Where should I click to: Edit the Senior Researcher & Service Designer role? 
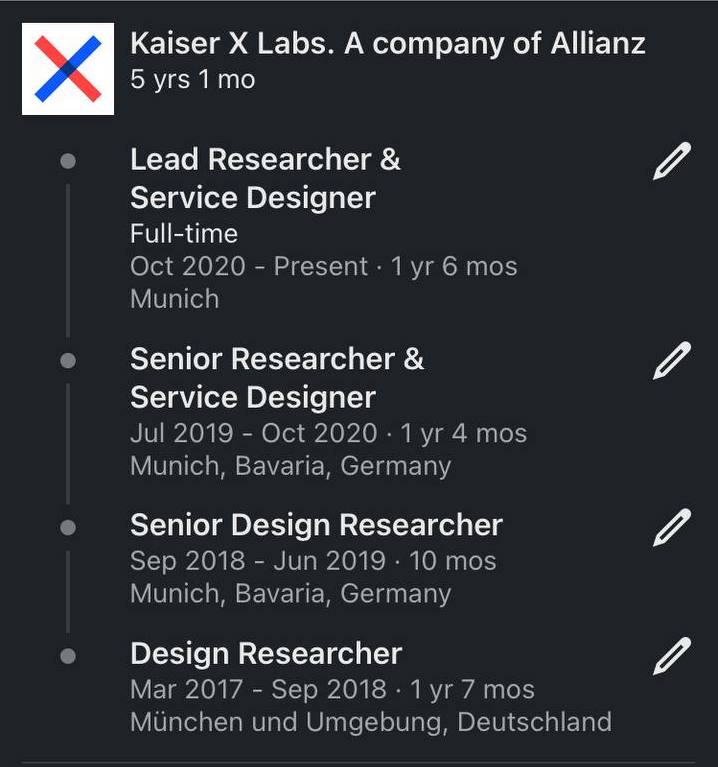(x=671, y=361)
